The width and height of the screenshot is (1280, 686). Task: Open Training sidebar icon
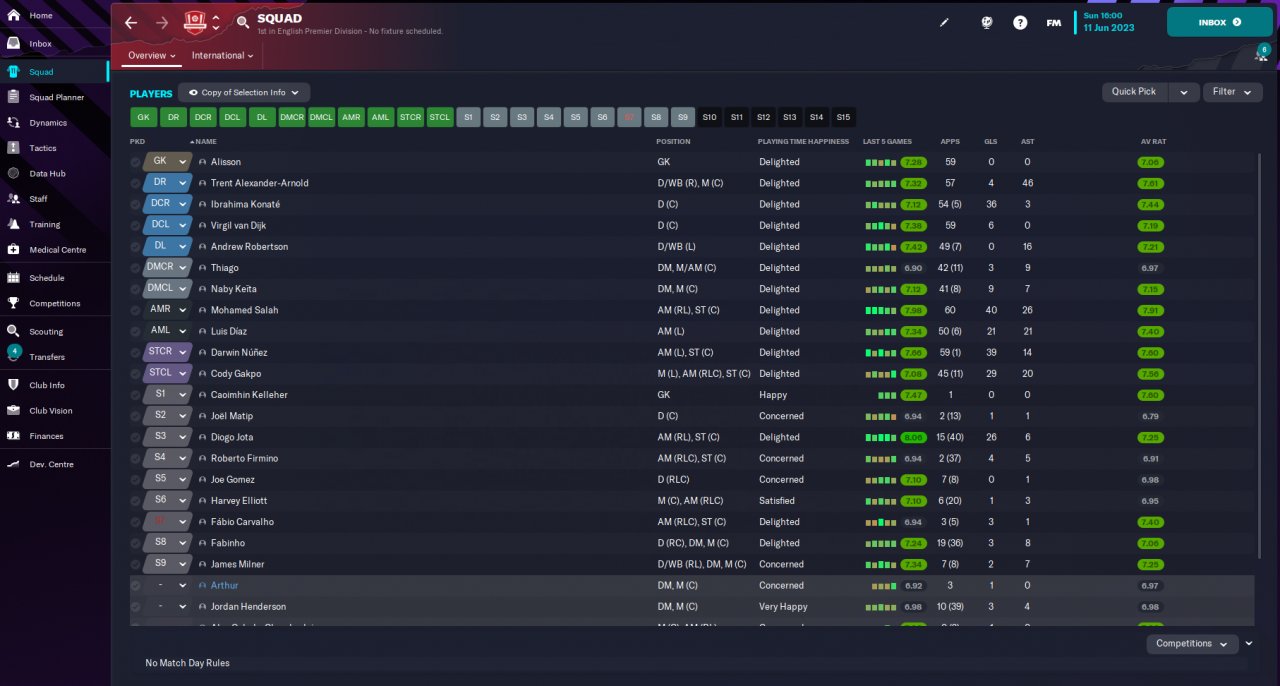[13, 224]
